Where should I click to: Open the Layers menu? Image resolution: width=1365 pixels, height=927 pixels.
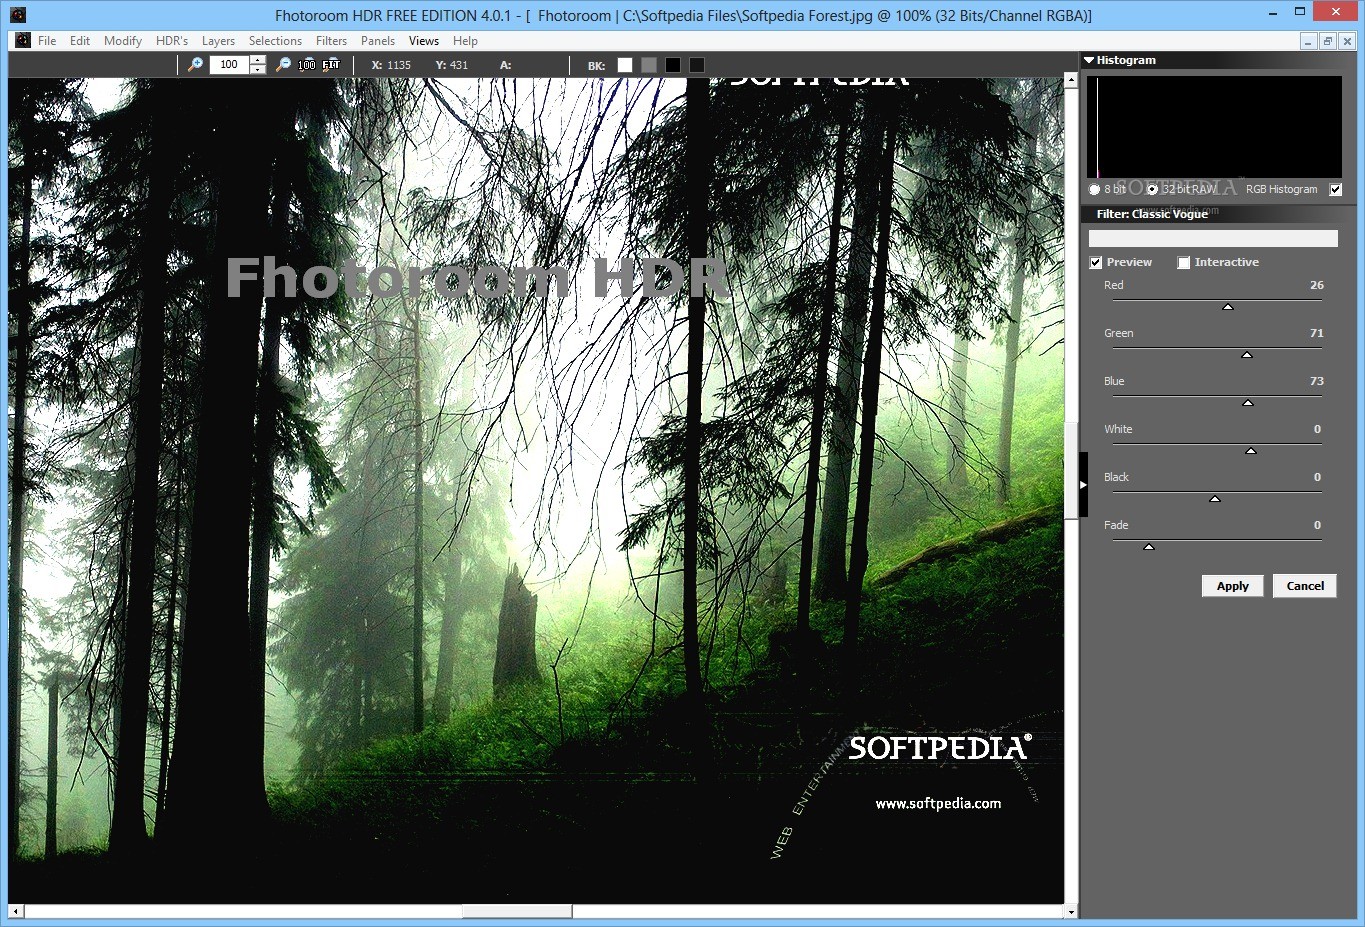click(x=218, y=41)
